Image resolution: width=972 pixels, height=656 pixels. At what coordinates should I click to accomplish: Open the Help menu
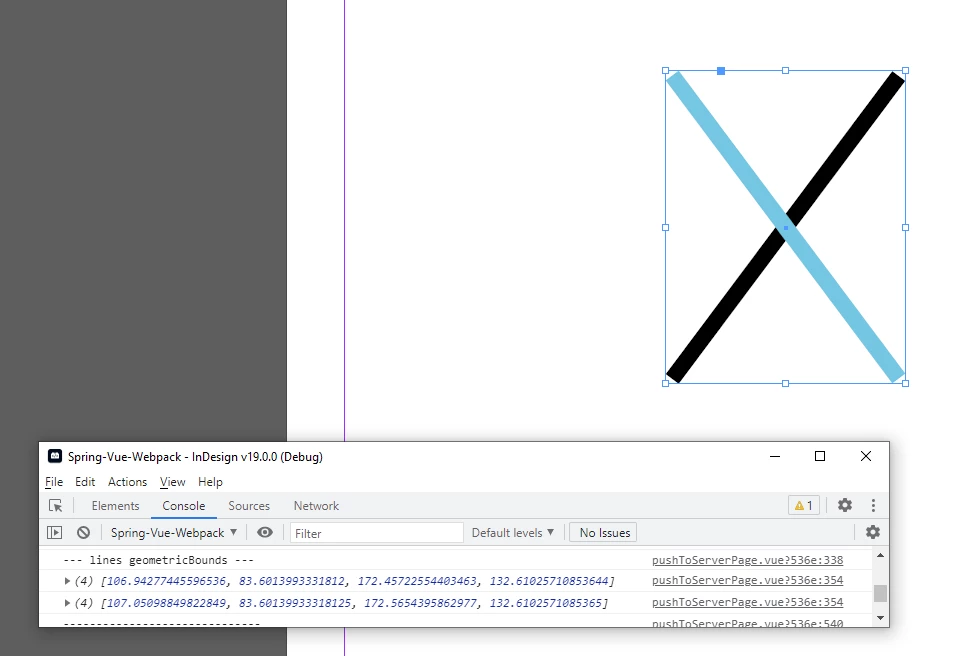(210, 482)
